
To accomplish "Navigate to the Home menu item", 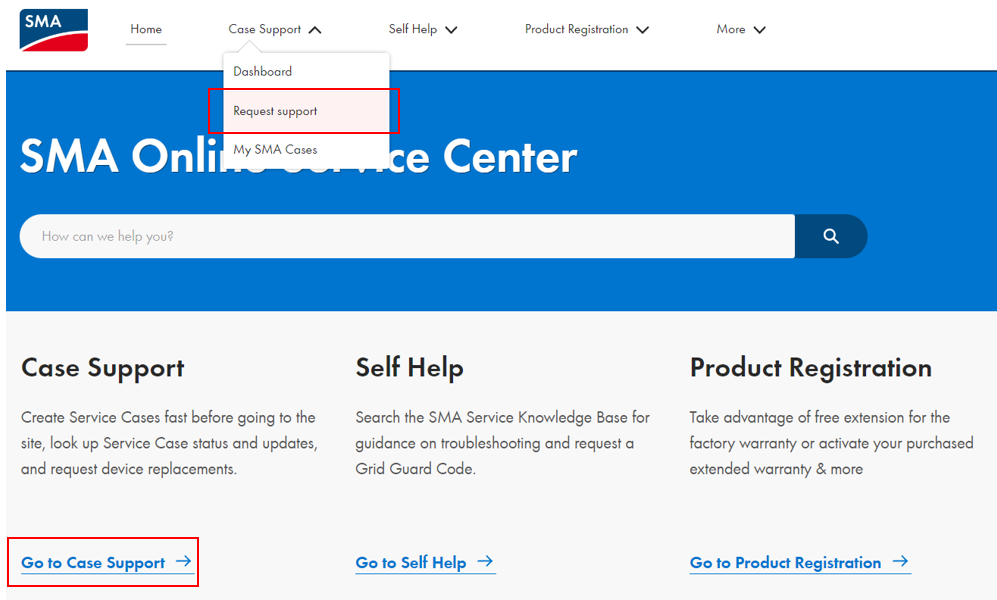I will (146, 29).
